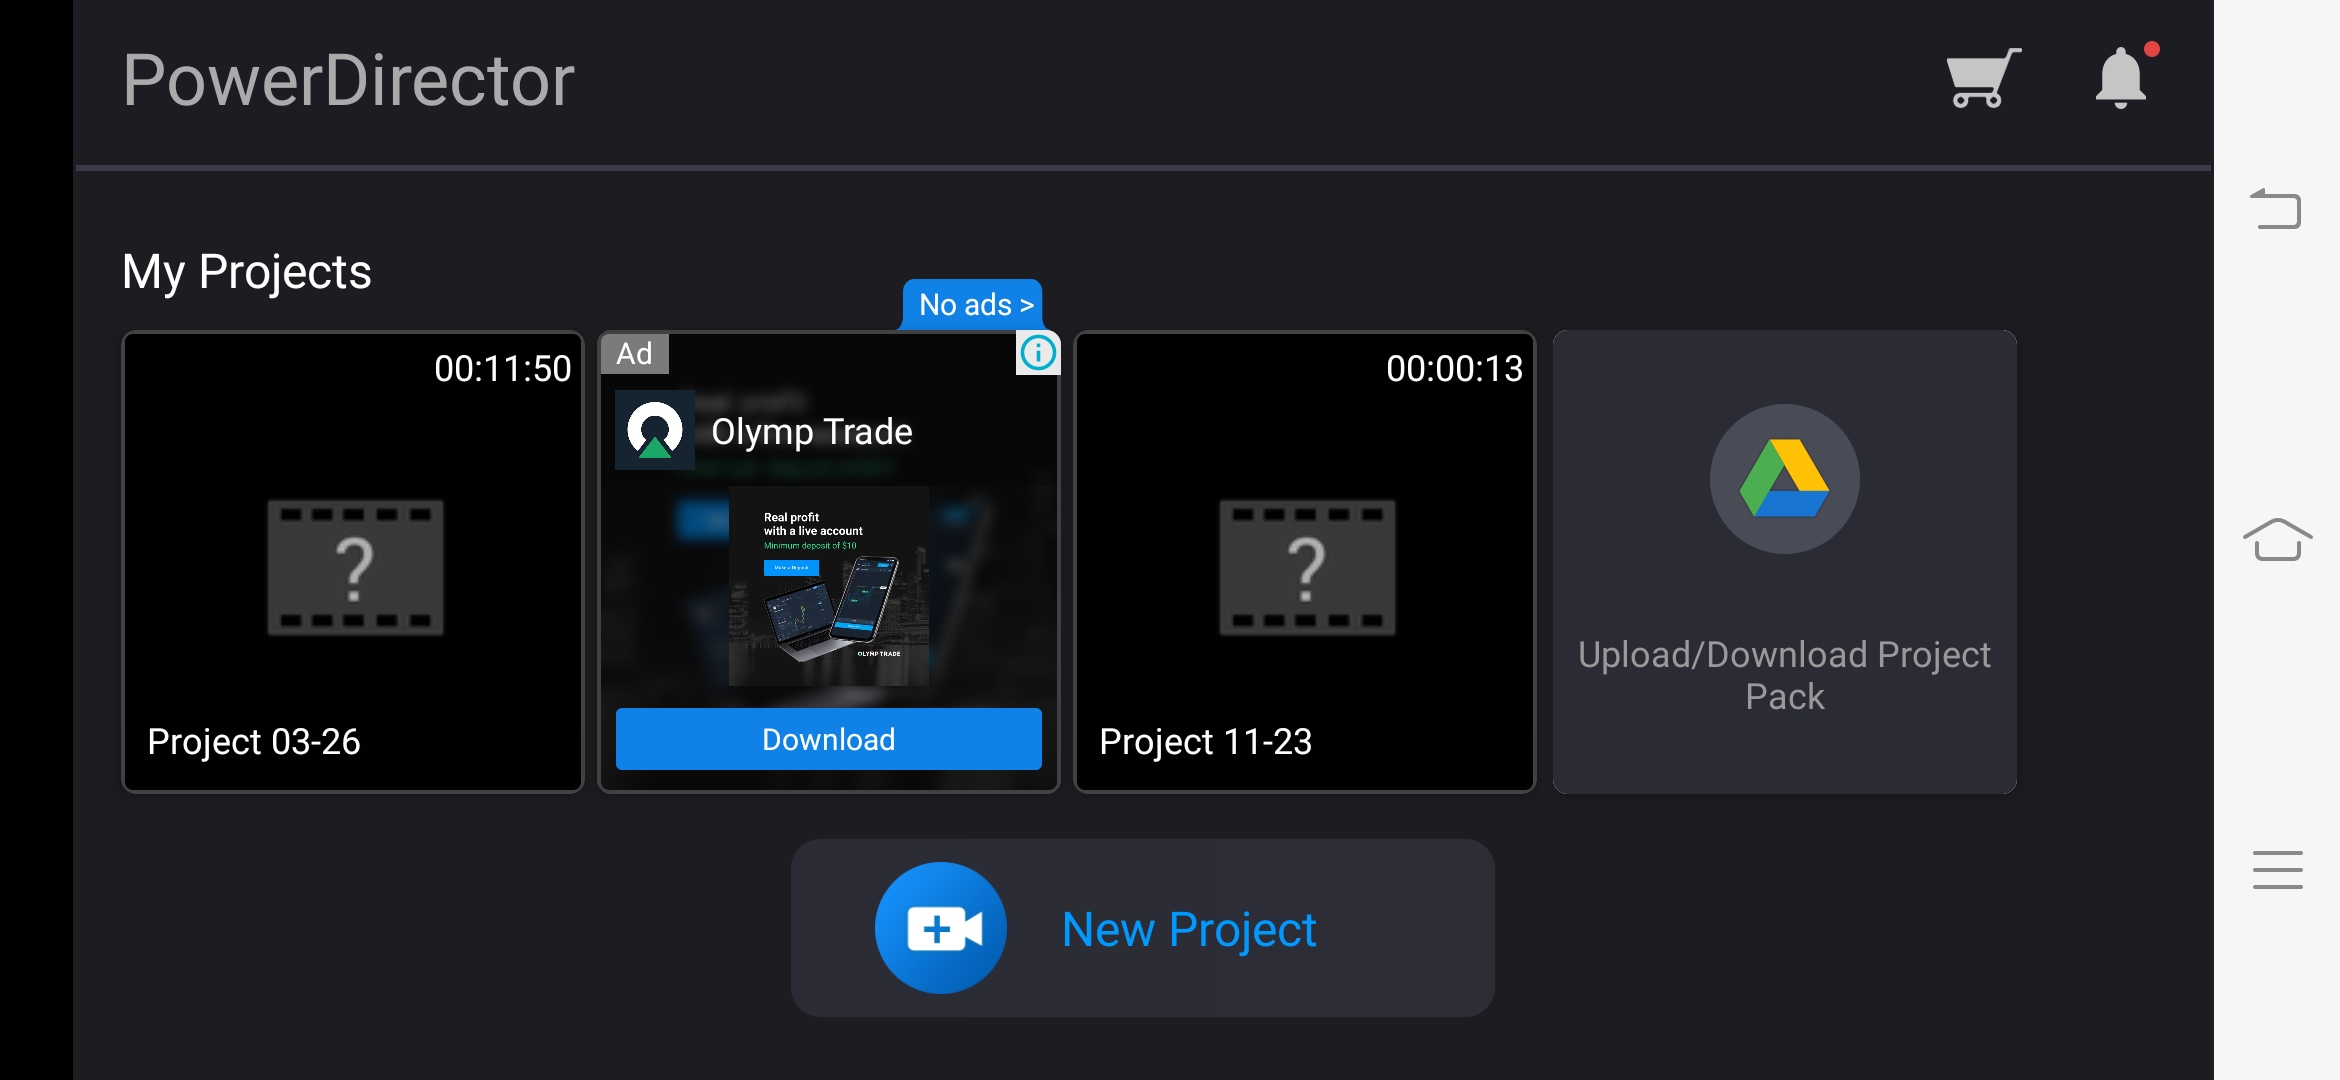Click the PowerDirector title
The width and height of the screenshot is (2340, 1080).
[349, 80]
